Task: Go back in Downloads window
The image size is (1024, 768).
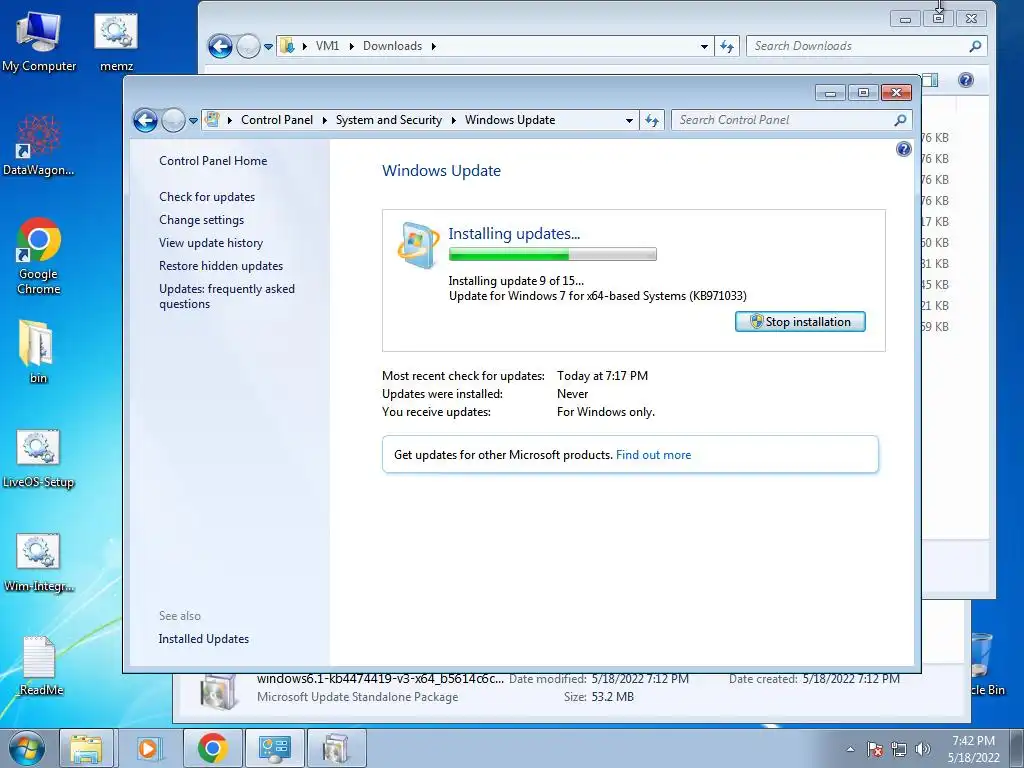Action: pyautogui.click(x=220, y=46)
